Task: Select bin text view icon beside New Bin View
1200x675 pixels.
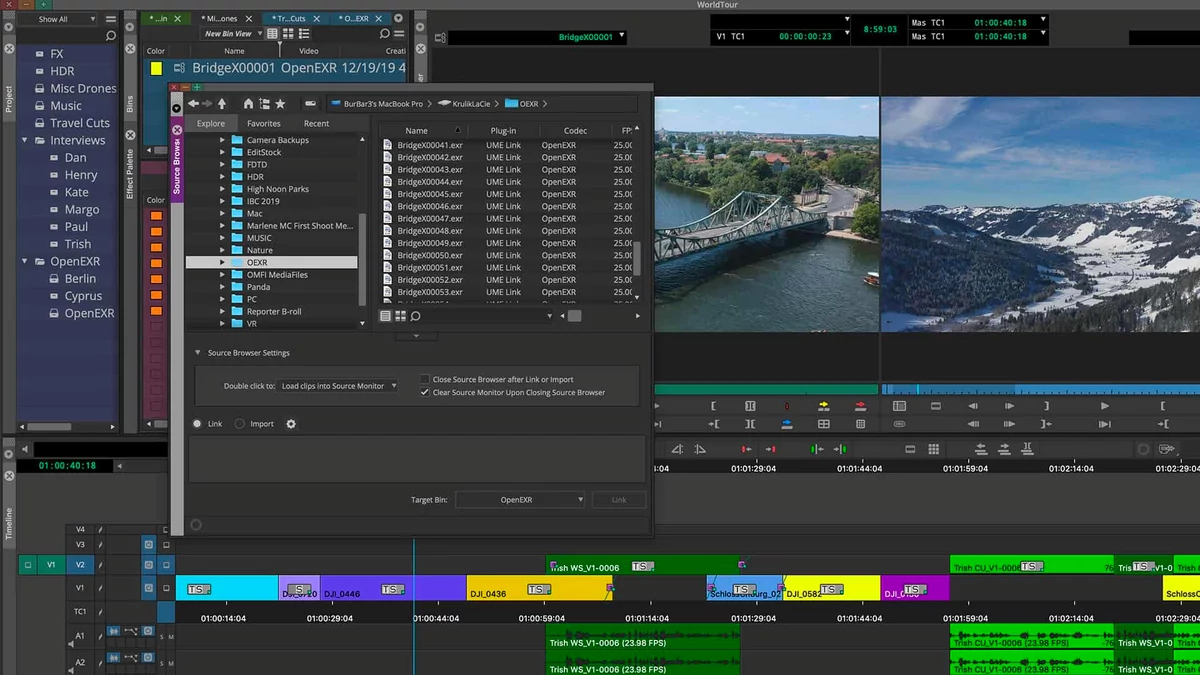Action: (272, 33)
